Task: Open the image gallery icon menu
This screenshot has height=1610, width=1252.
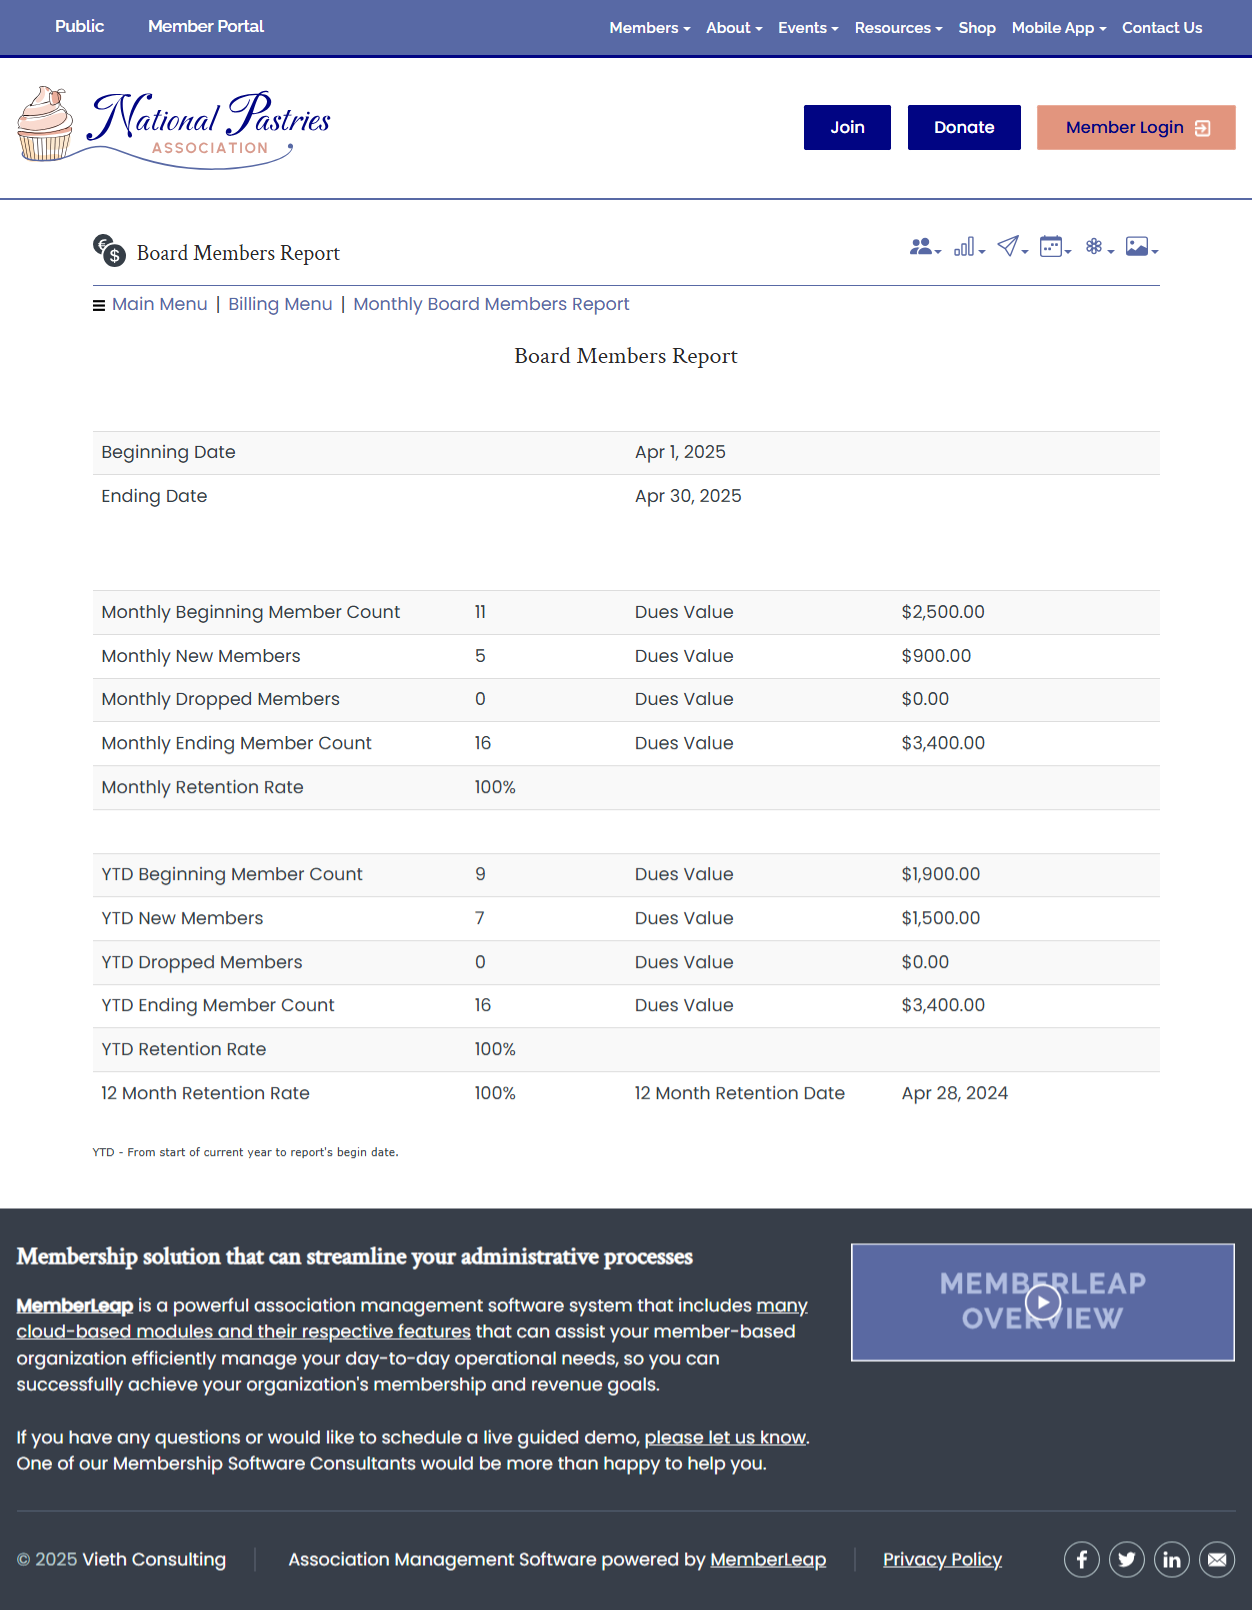Action: coord(1141,247)
